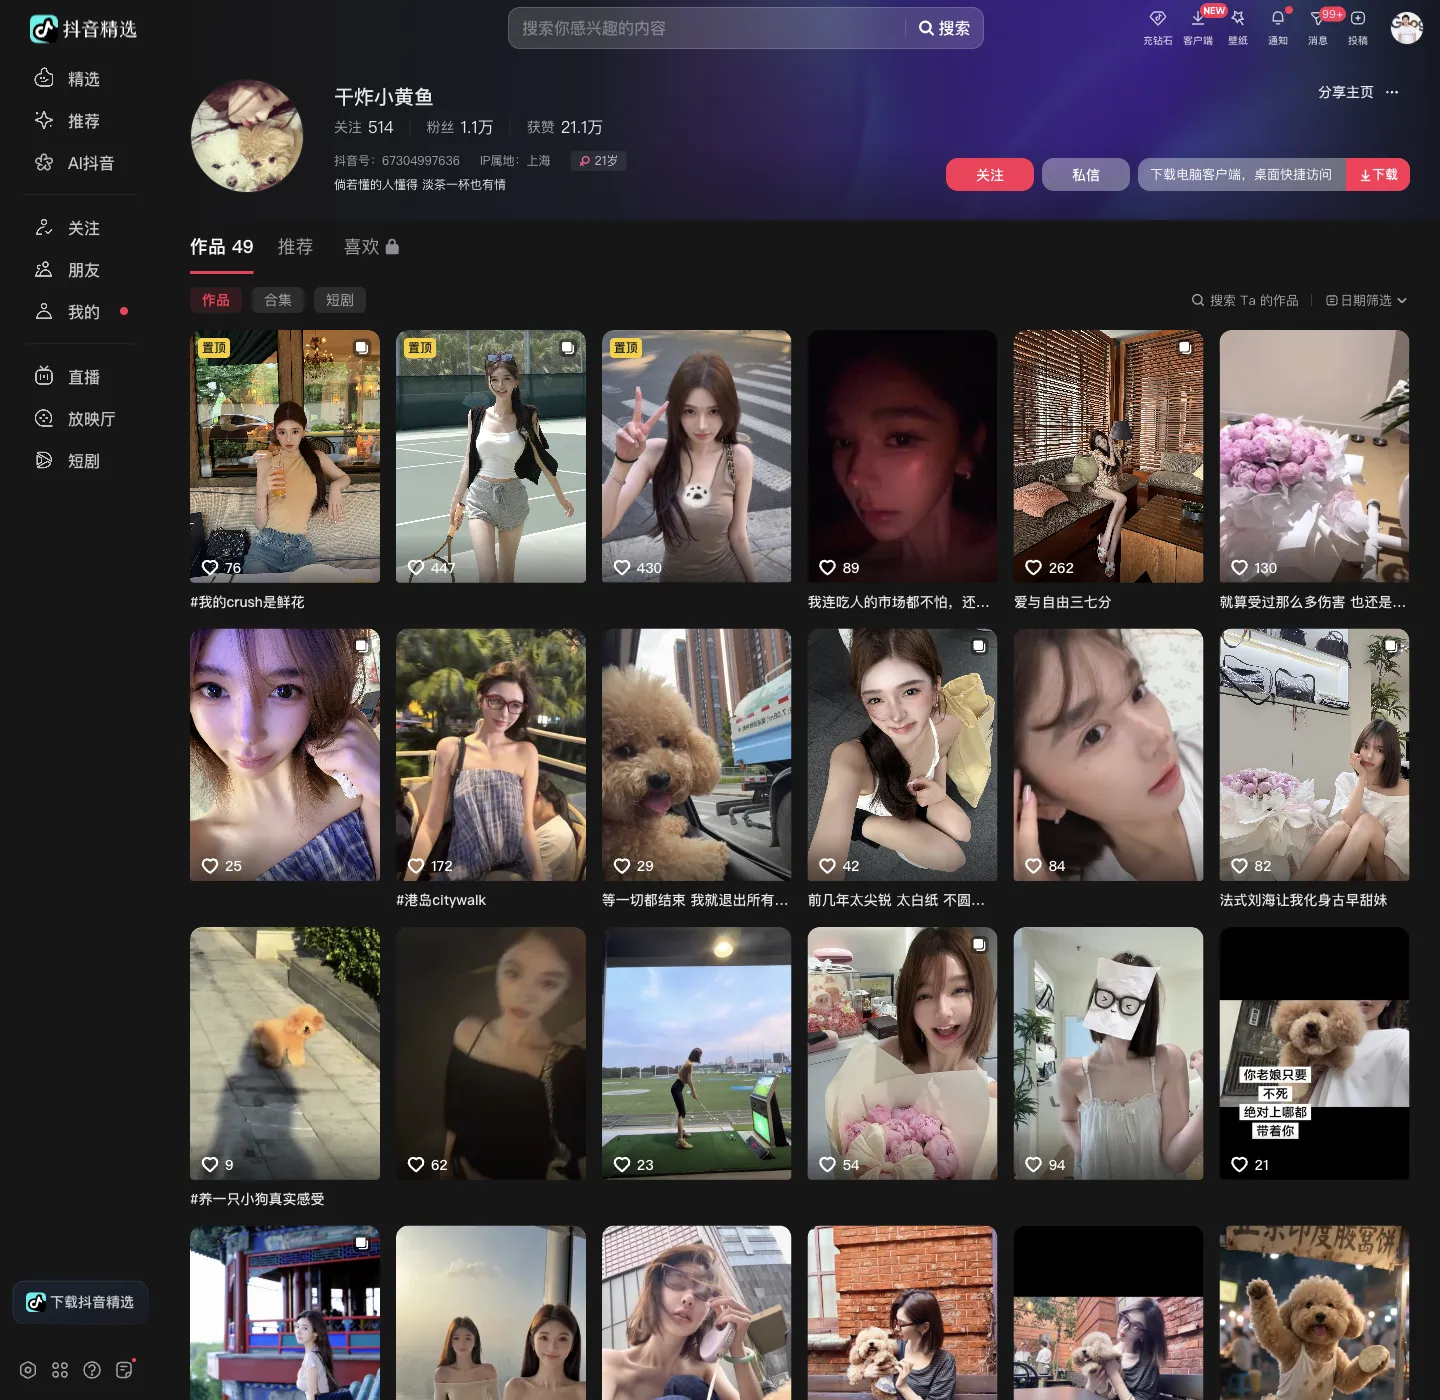Image resolution: width=1440 pixels, height=1400 pixels.
Task: Click the more options ellipsis by 分享主页
Action: [x=1392, y=92]
